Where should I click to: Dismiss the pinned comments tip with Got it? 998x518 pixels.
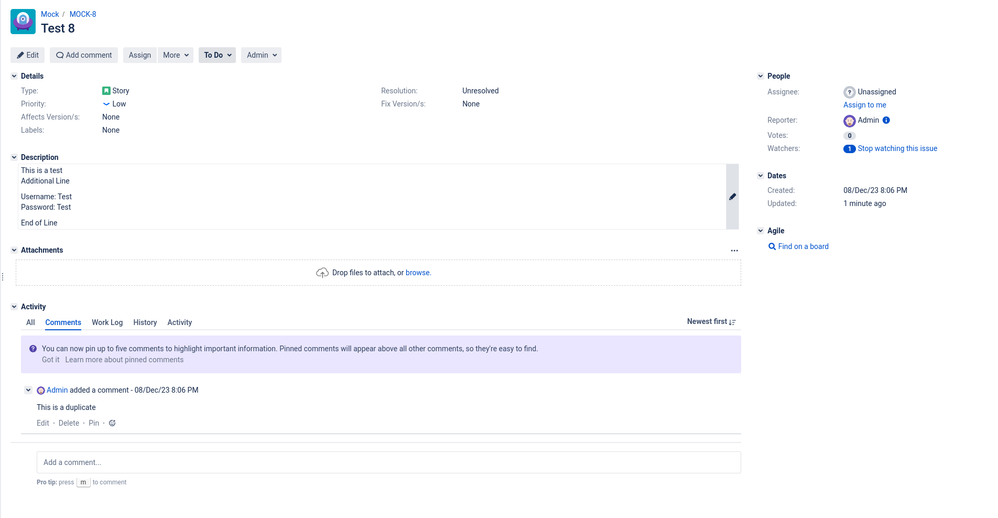point(50,360)
